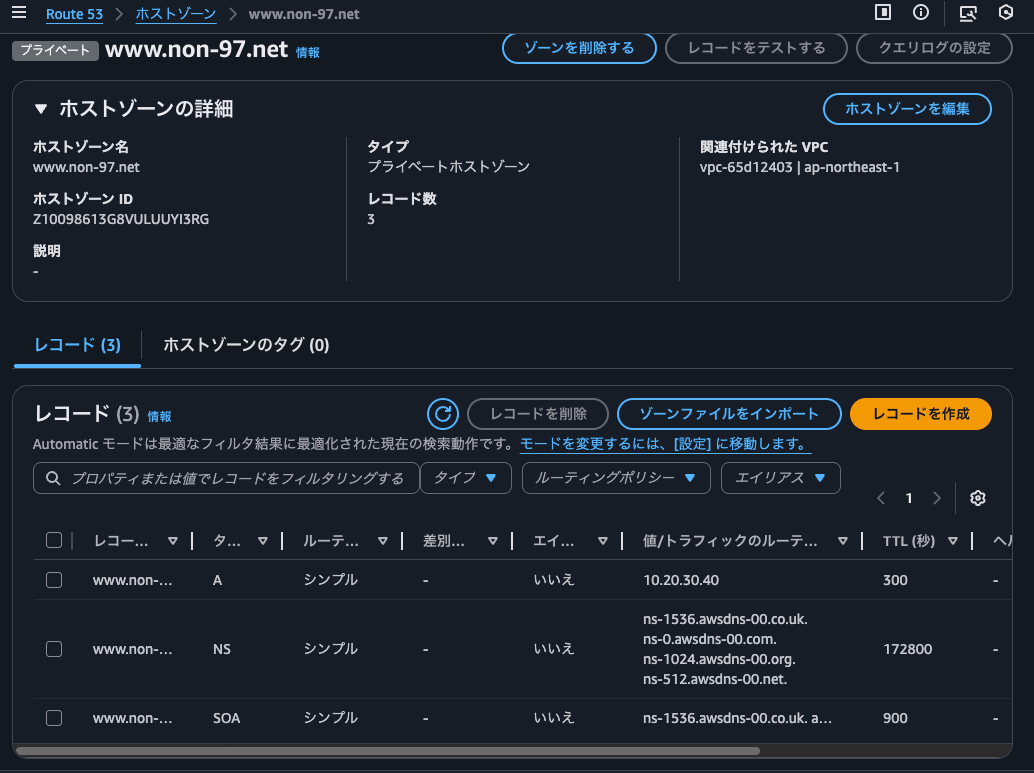Open the Route 53 breadcrumb link
Screen dimensions: 1034x773
coord(74,14)
